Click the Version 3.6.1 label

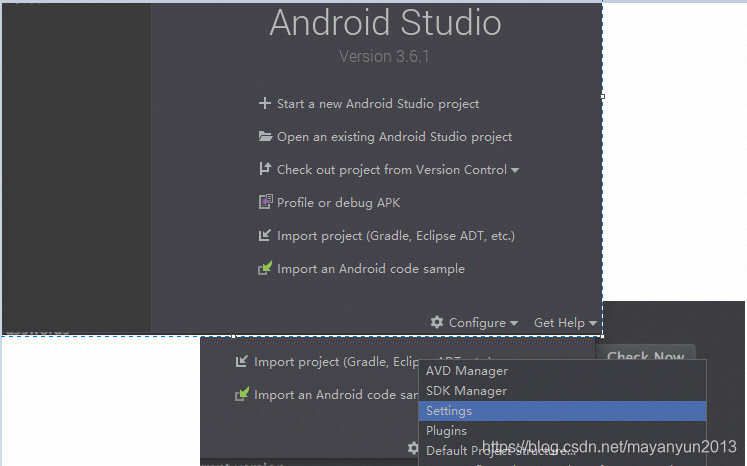coord(384,56)
